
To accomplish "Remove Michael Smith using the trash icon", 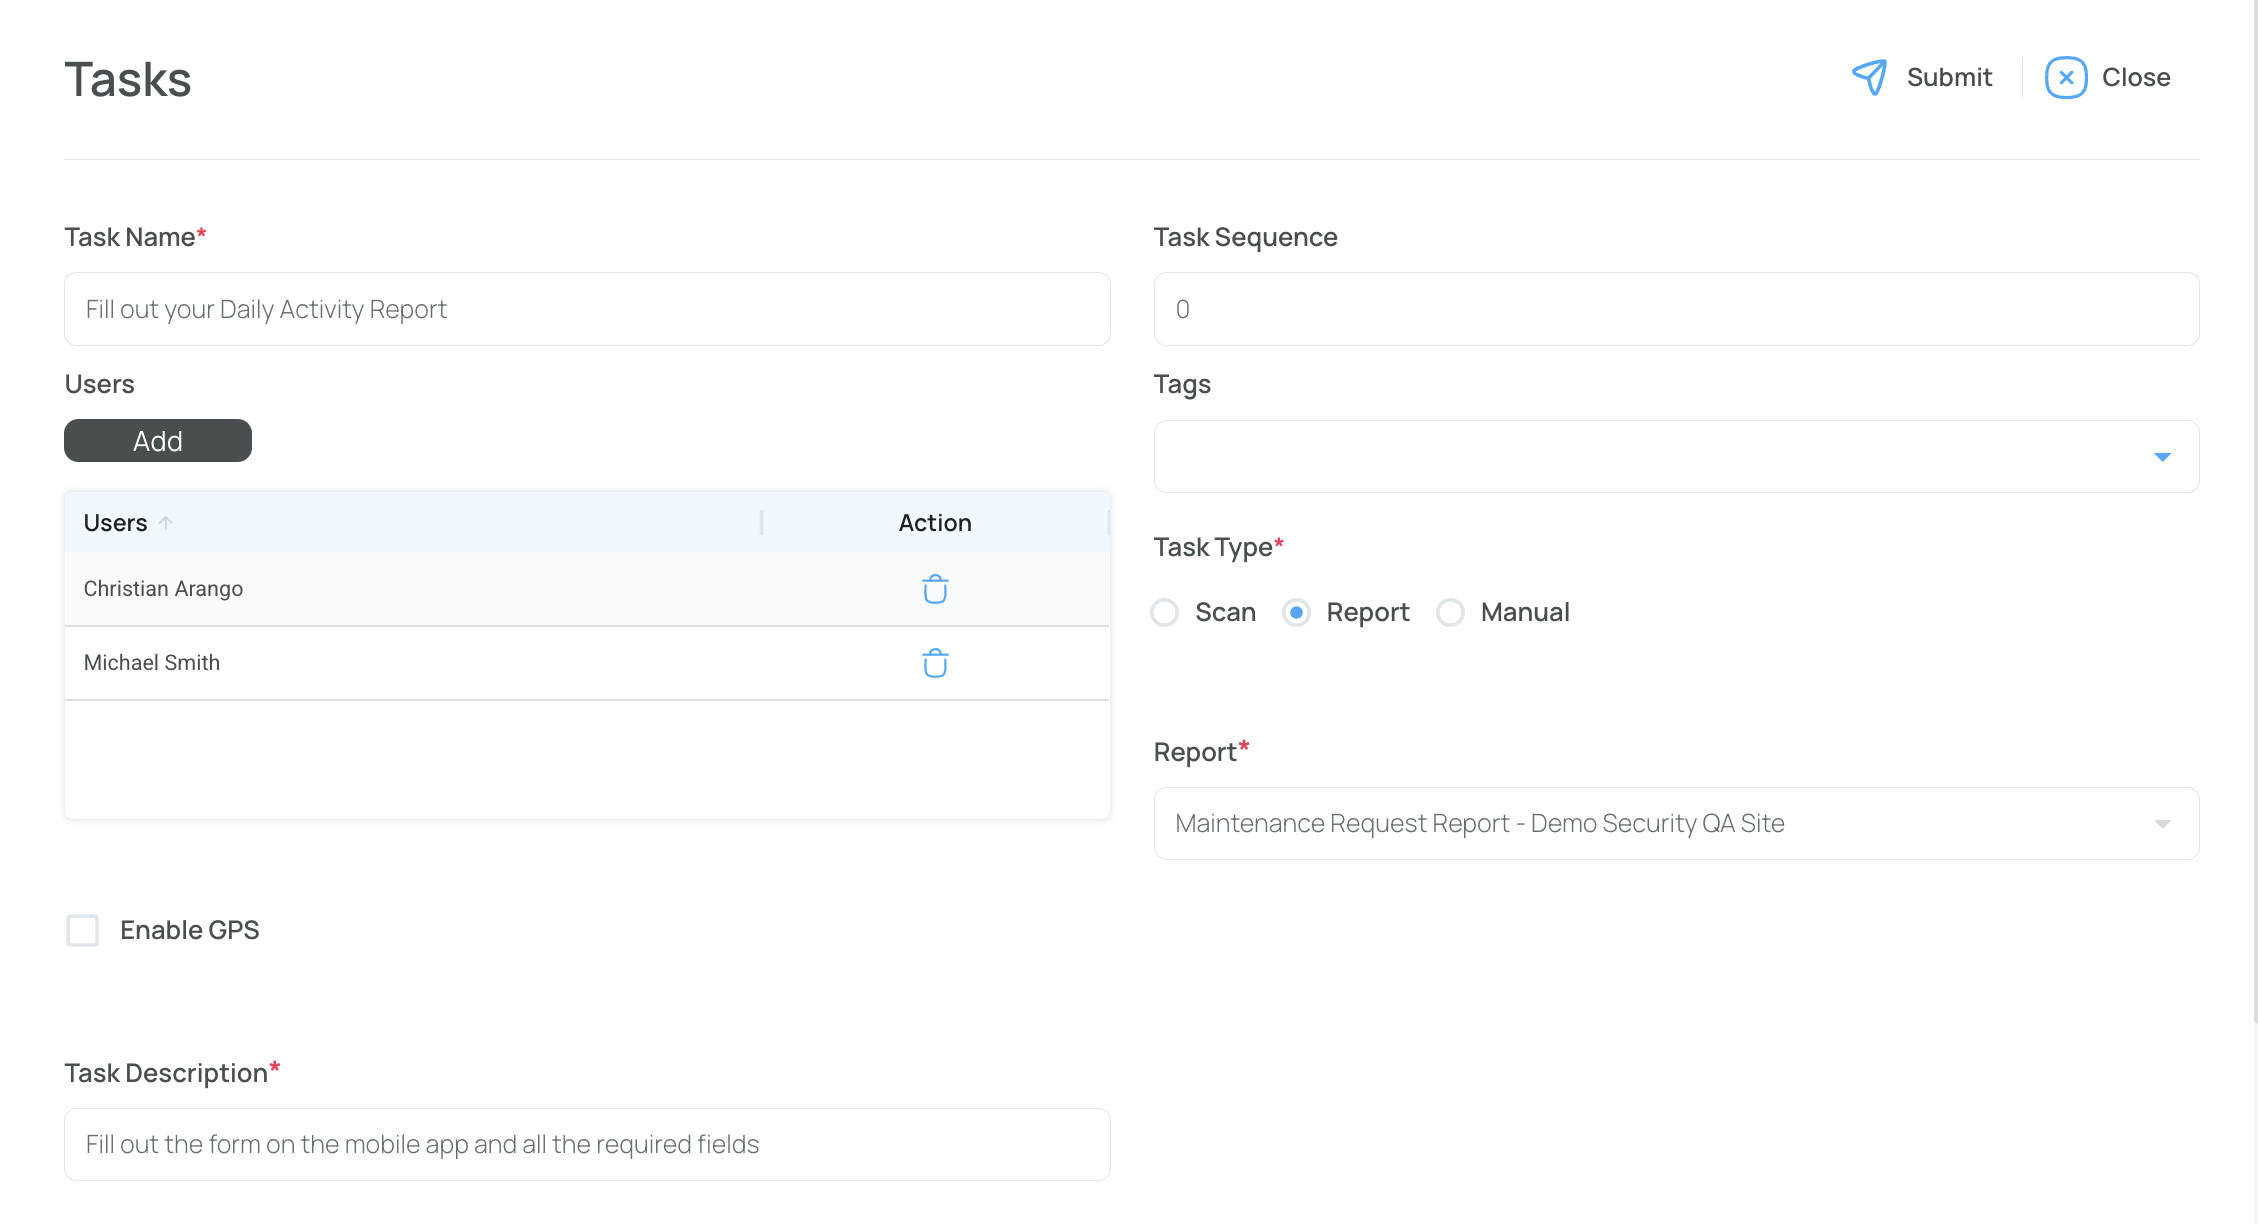I will 934,663.
